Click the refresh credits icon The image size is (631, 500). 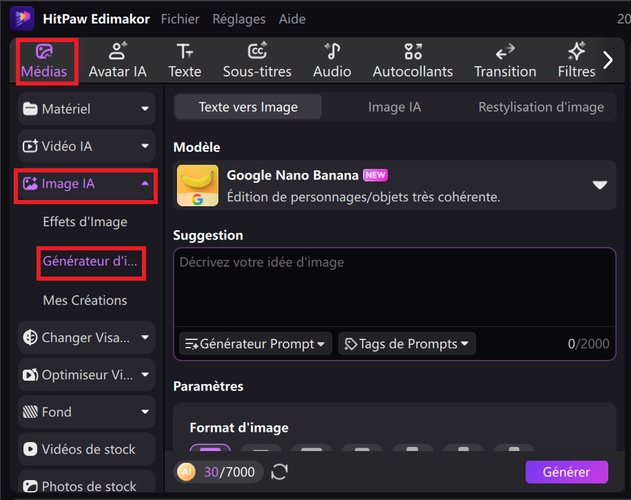(x=280, y=471)
